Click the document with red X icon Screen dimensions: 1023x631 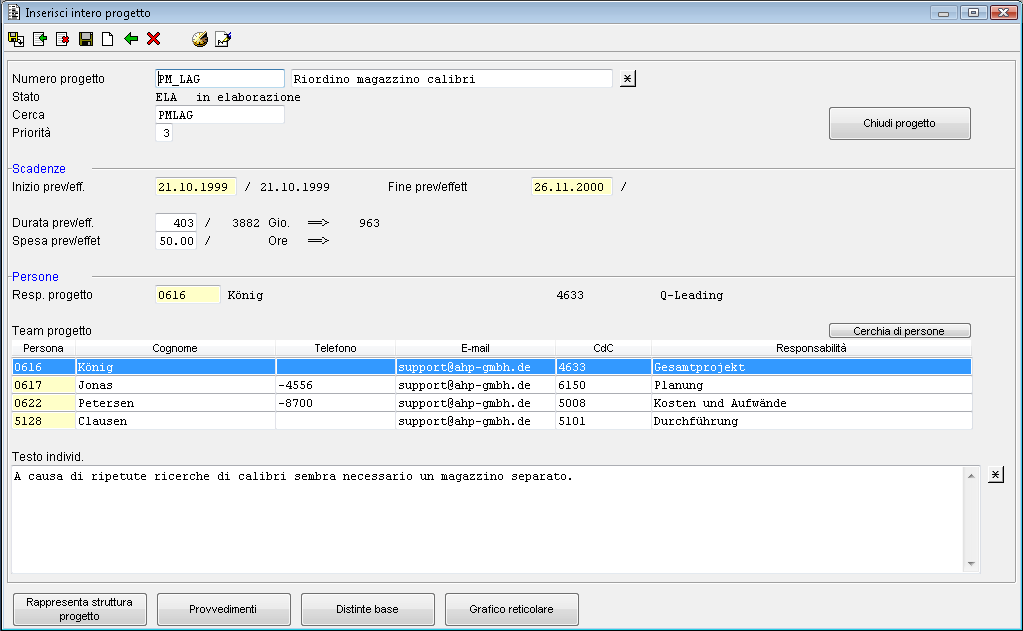[63, 39]
